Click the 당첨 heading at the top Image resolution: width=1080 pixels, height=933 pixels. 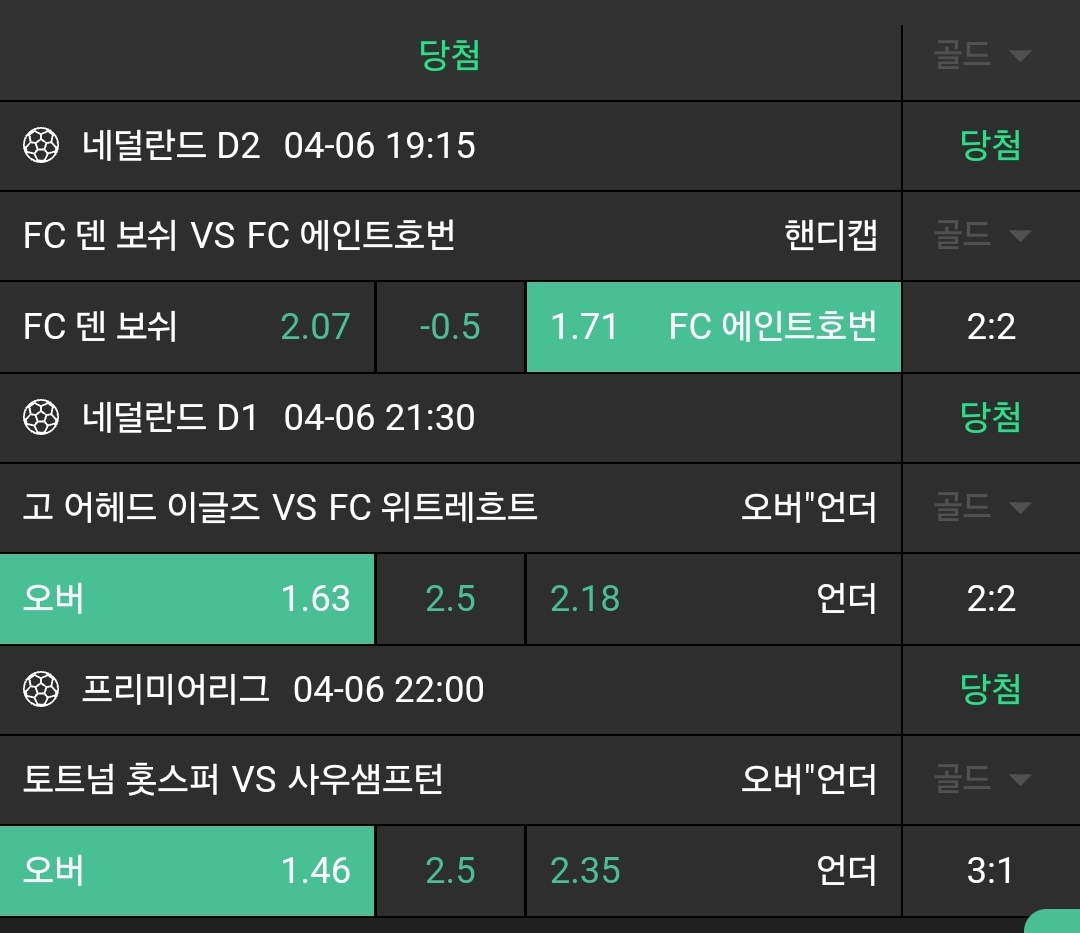coord(450,55)
